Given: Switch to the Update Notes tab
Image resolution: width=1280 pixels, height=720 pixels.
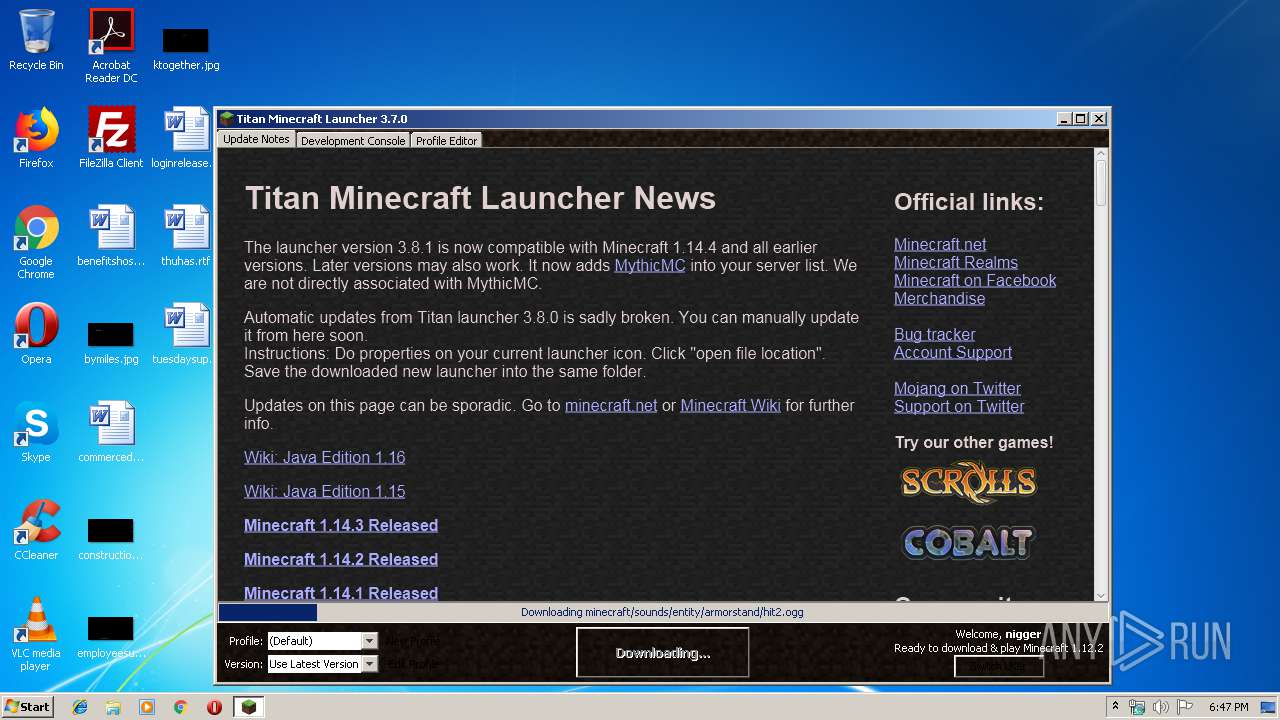Looking at the screenshot, I should (x=256, y=139).
